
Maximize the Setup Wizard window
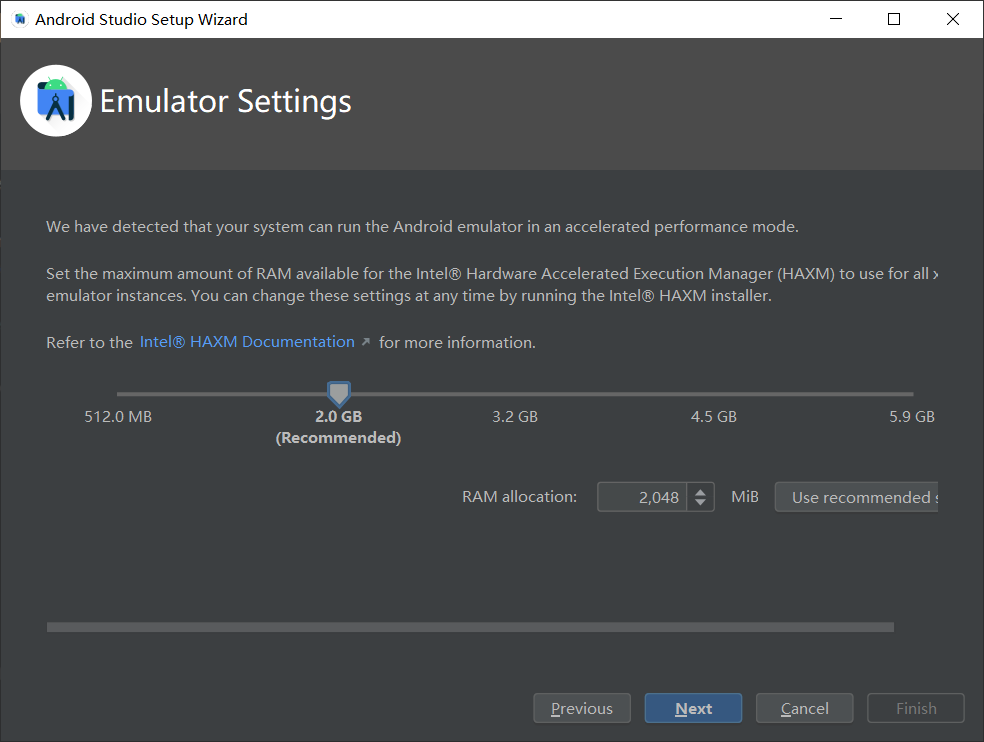pyautogui.click(x=894, y=19)
